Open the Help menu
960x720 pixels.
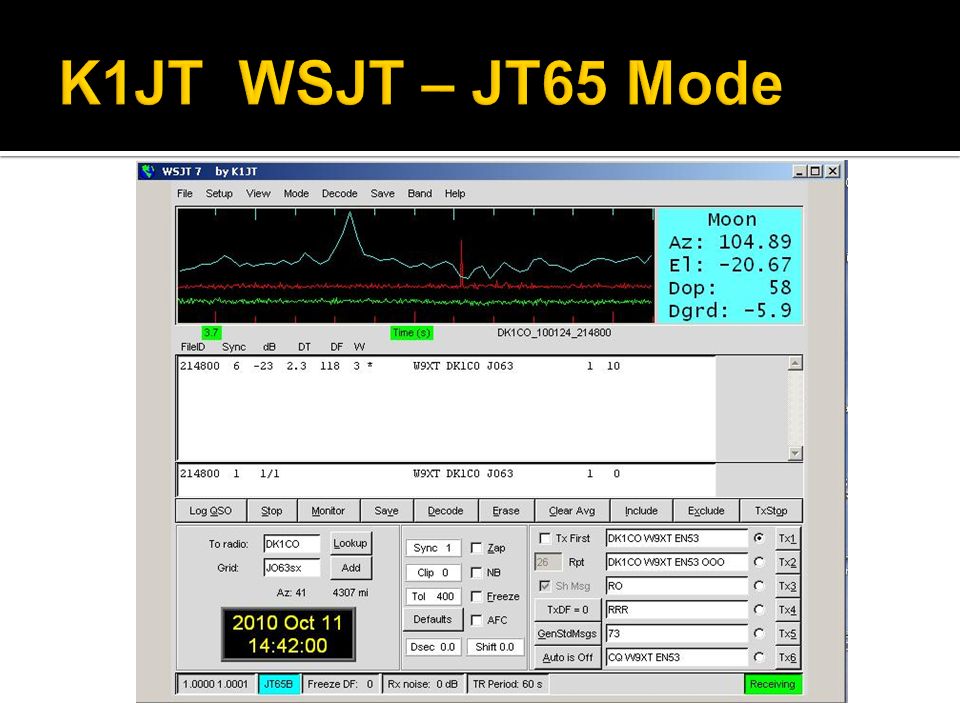click(x=454, y=193)
